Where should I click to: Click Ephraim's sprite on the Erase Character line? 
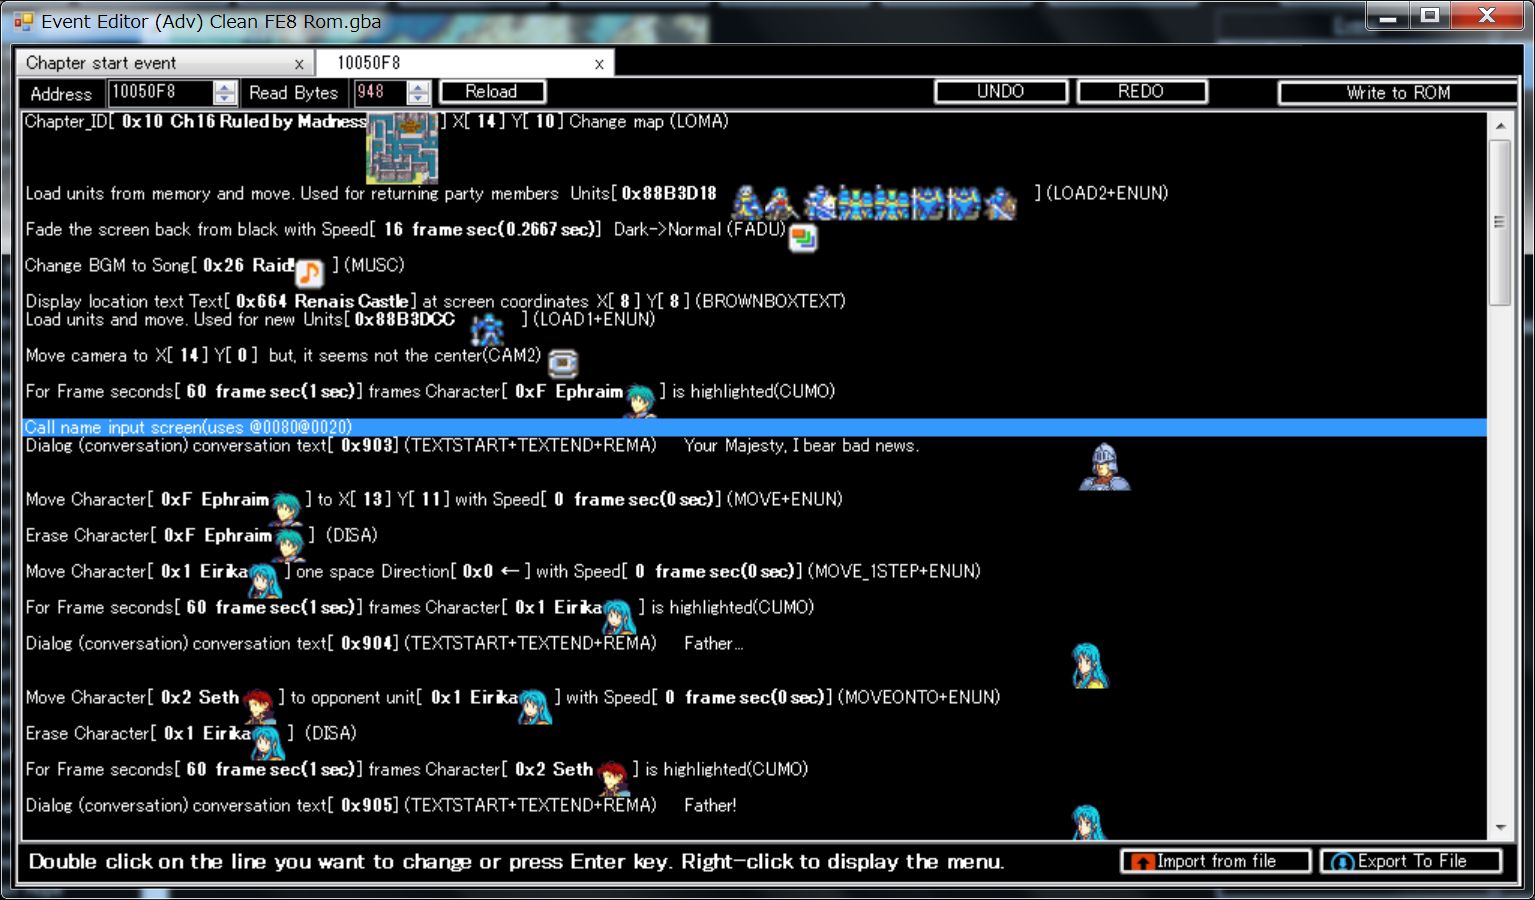[x=289, y=543]
